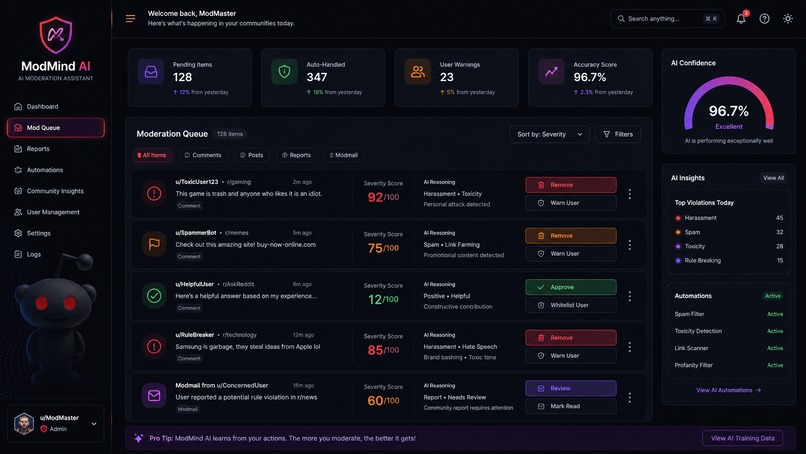Click the alert icon beside u/ToxicUser123

click(x=154, y=193)
